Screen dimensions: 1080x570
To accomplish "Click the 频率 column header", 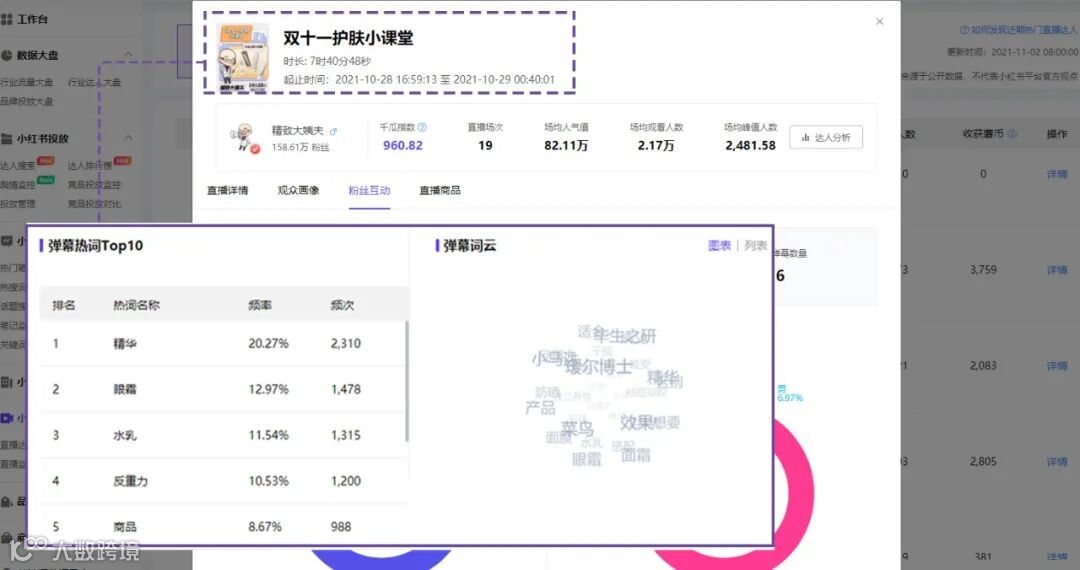I will [x=260, y=305].
